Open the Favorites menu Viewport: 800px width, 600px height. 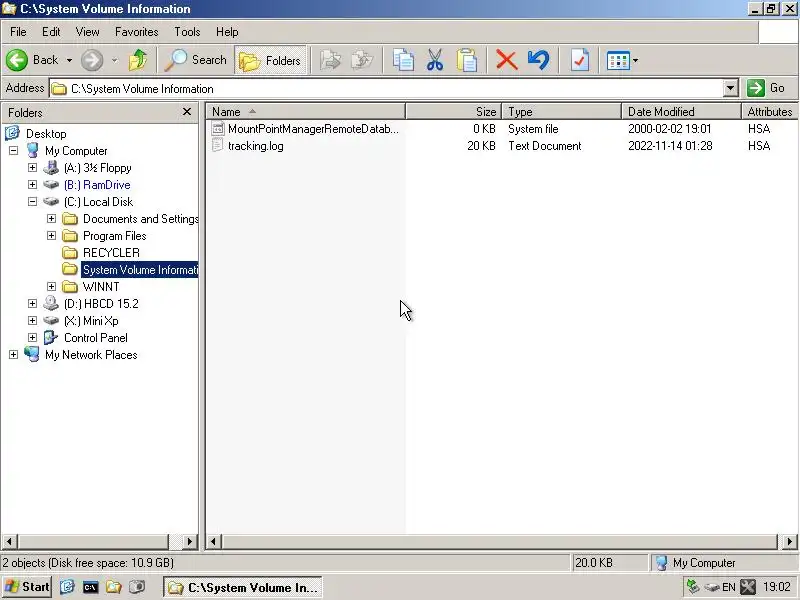pos(136,32)
